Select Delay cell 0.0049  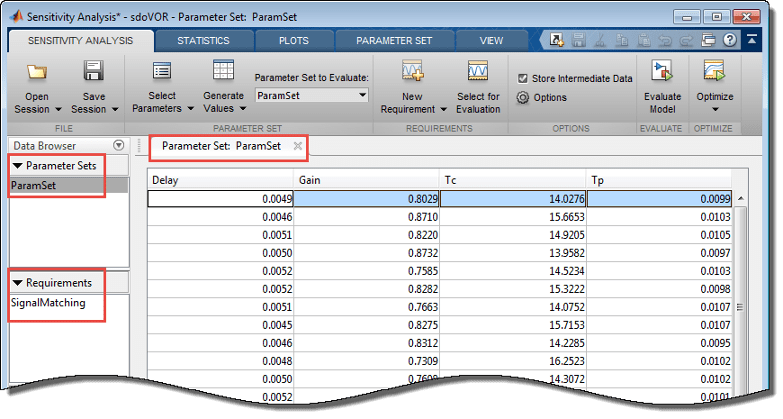pyautogui.click(x=220, y=199)
